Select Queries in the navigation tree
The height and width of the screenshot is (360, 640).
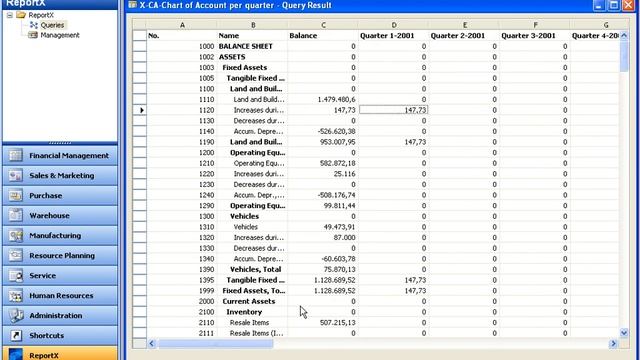52,25
